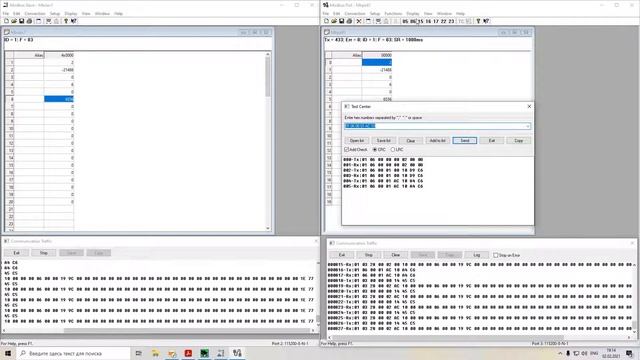Click function 23 toolbar button in Modbus Poll

click(x=451, y=21)
